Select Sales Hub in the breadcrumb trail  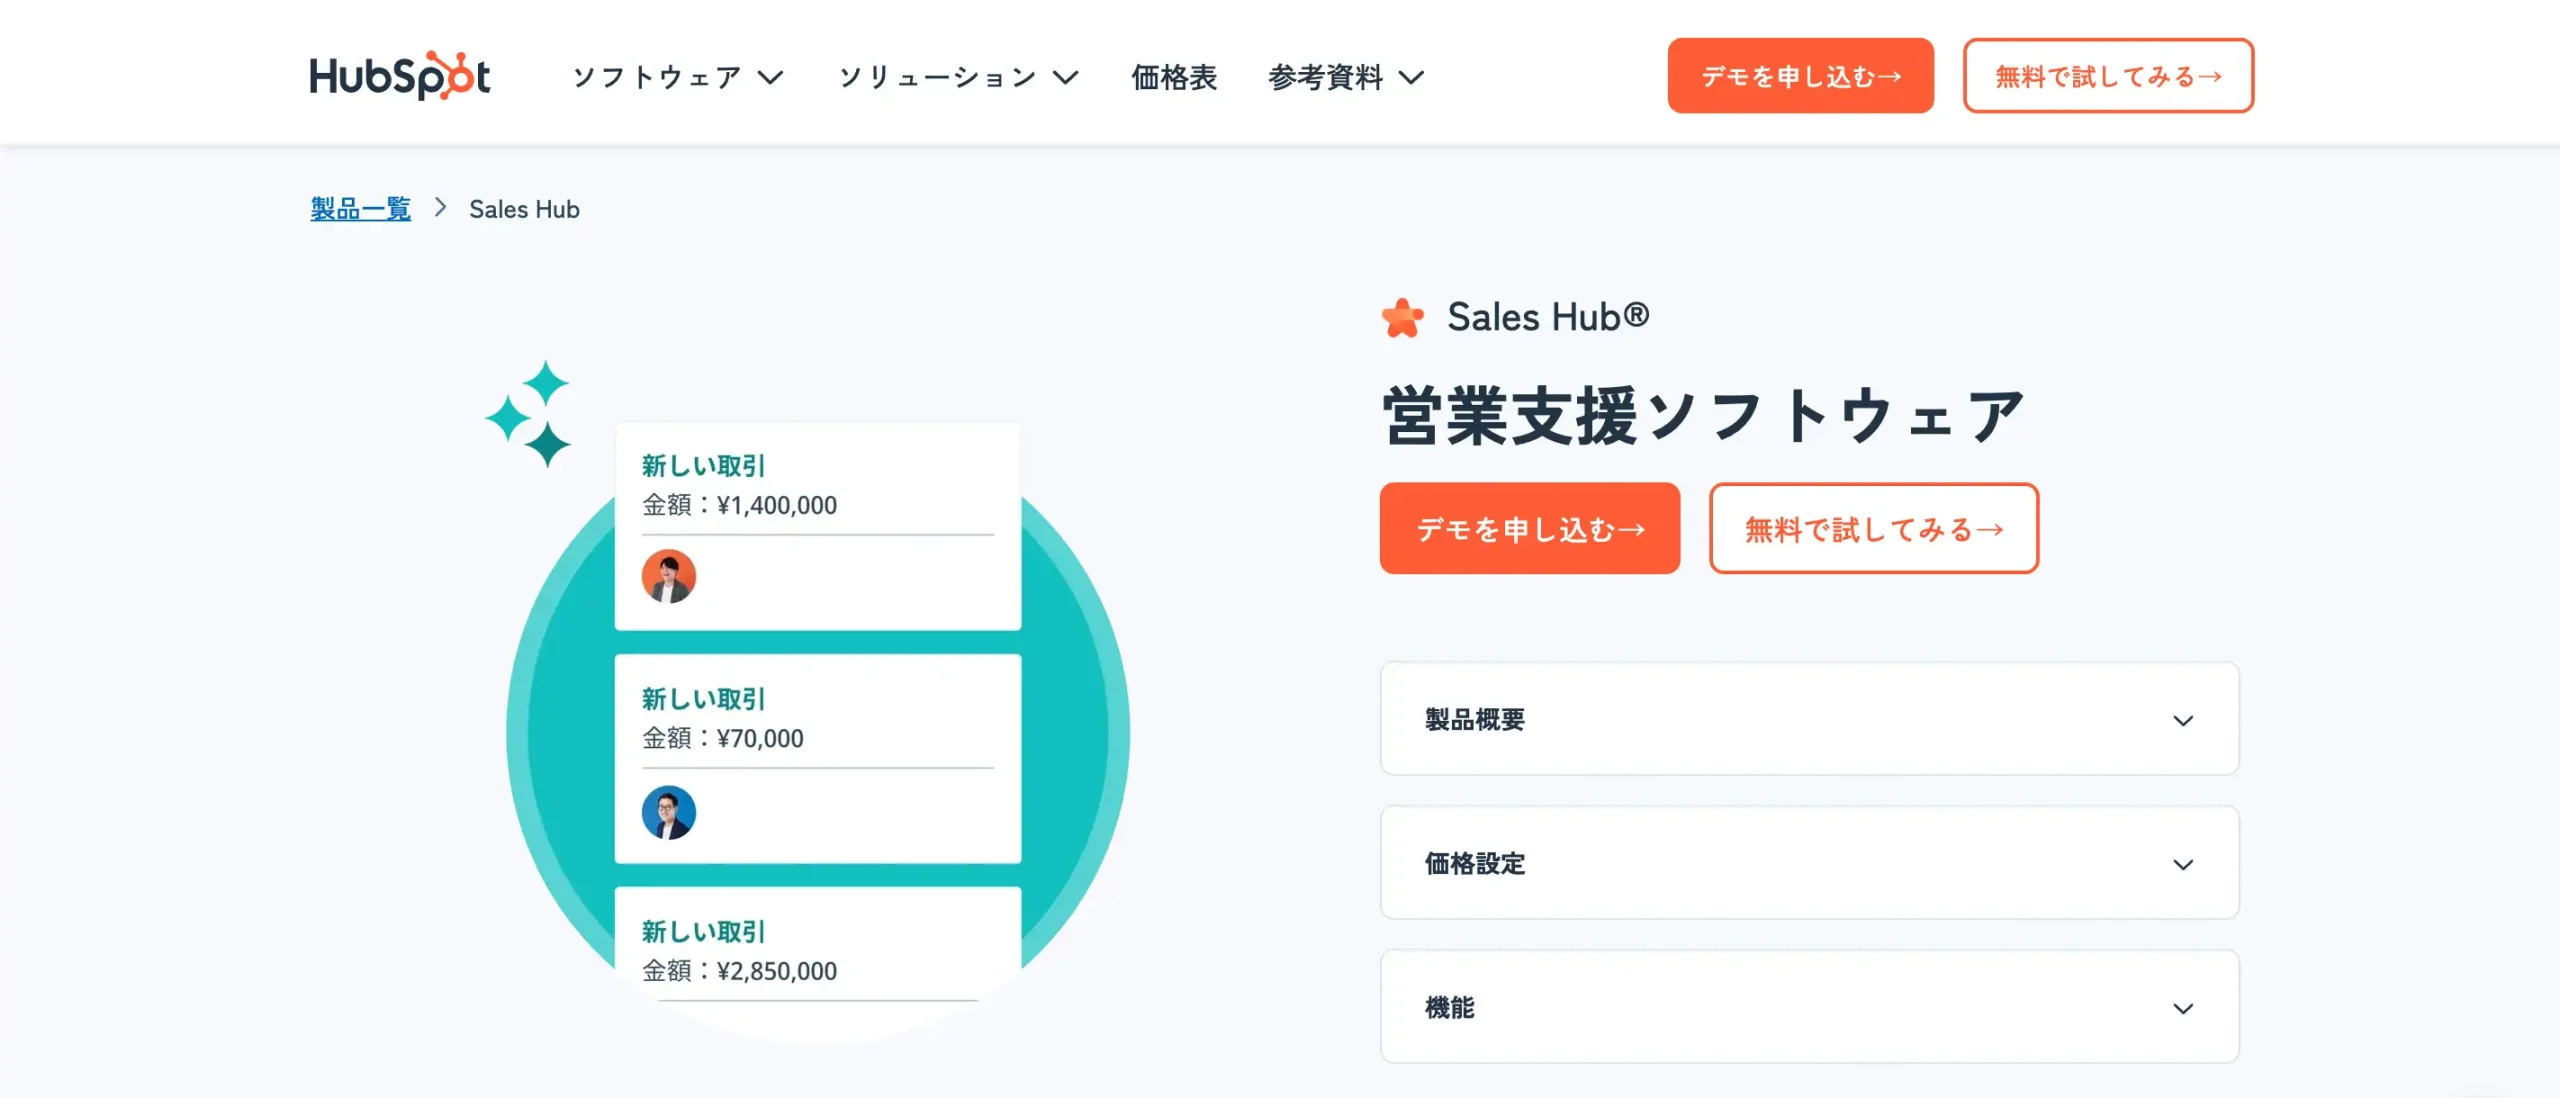[x=524, y=209]
